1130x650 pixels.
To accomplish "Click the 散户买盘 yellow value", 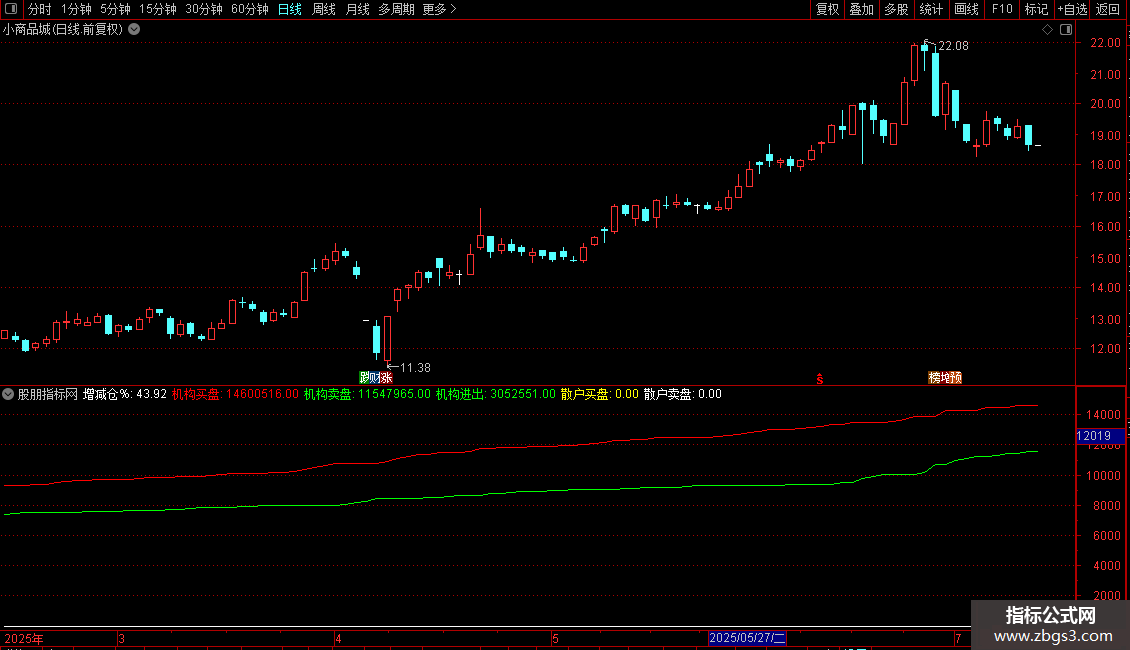I will coord(627,394).
